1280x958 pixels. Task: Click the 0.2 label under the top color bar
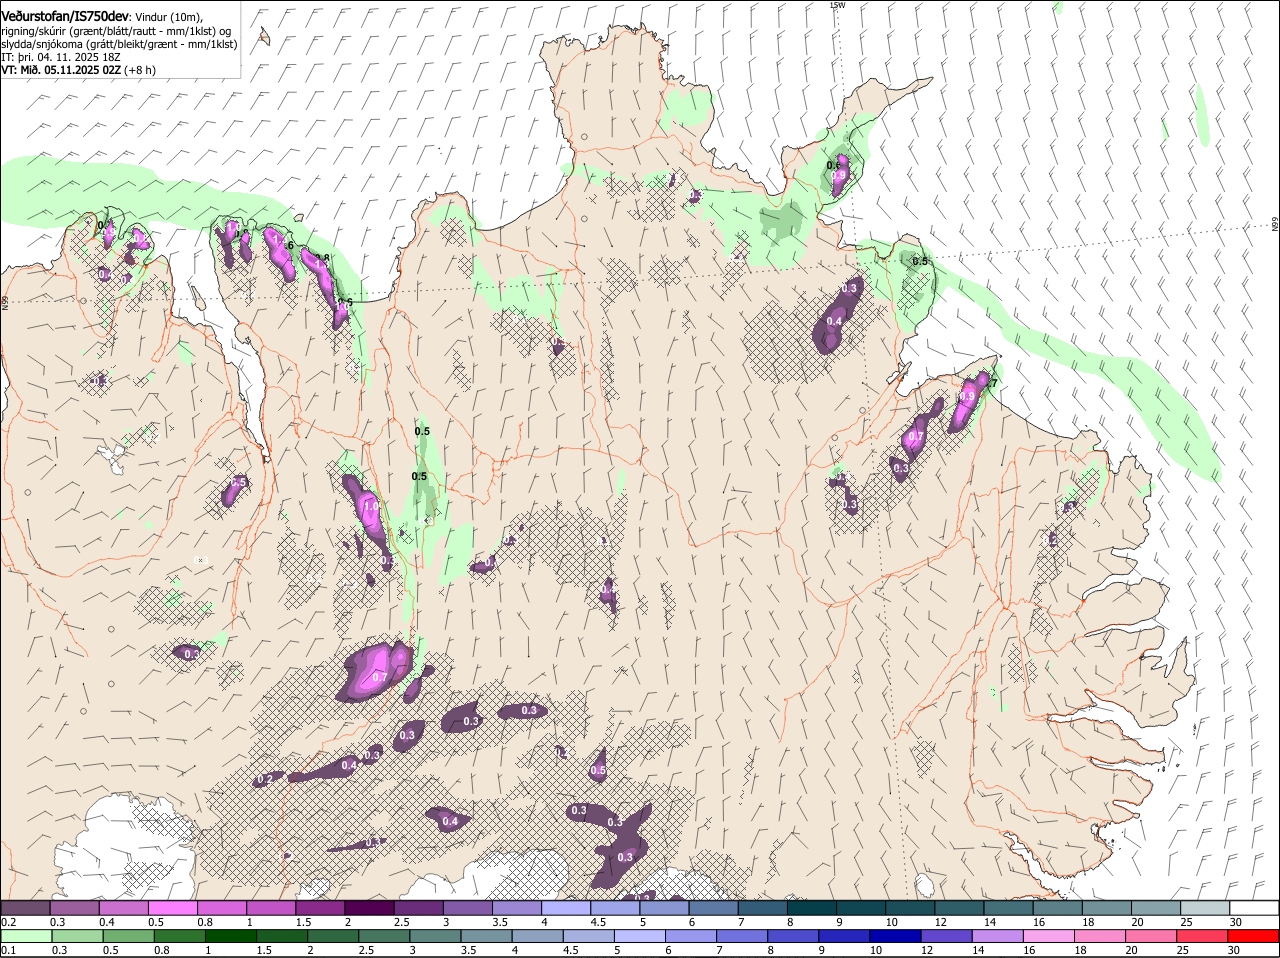[8, 922]
